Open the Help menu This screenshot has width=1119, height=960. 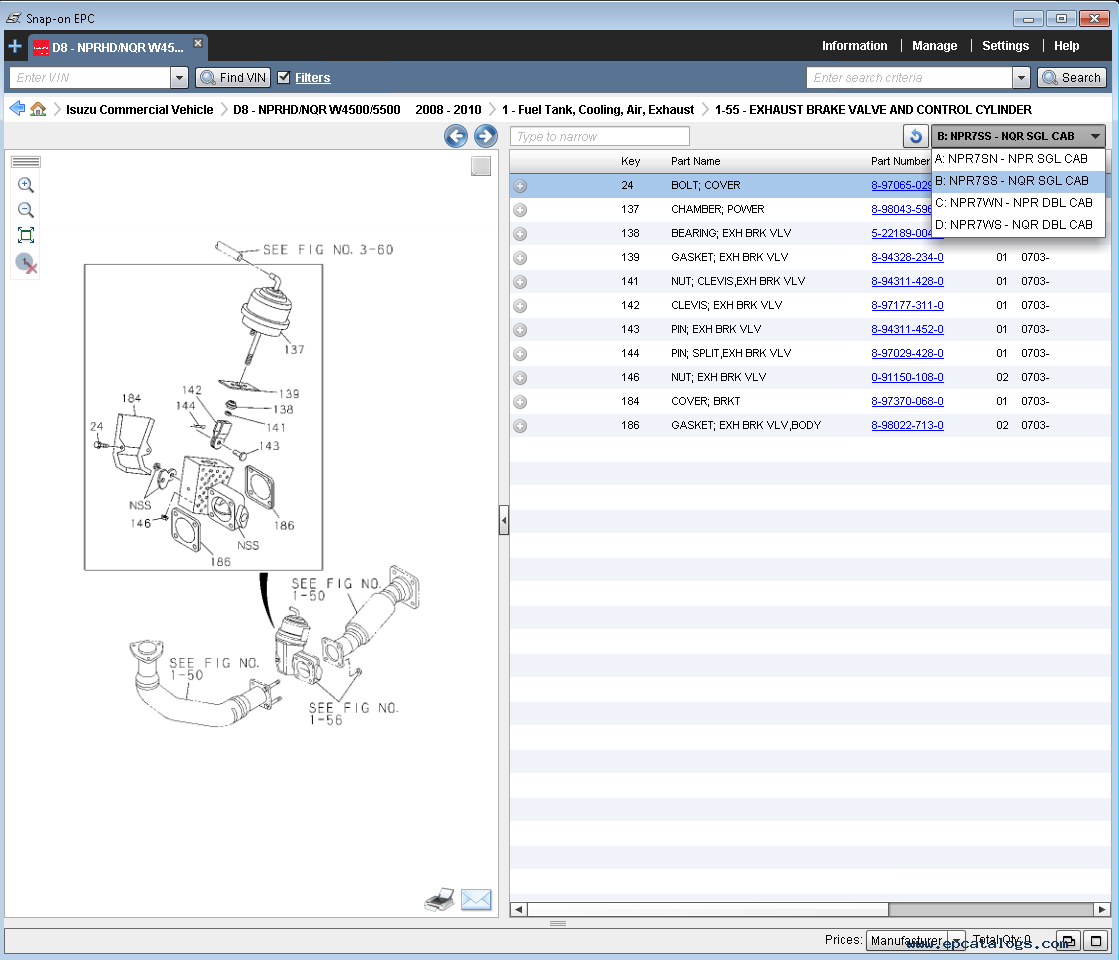click(1066, 46)
